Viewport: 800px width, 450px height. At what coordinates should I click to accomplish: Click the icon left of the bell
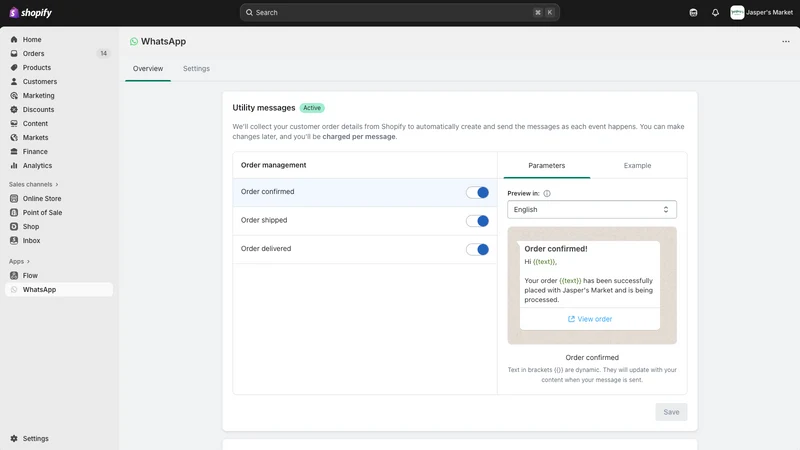(x=693, y=13)
